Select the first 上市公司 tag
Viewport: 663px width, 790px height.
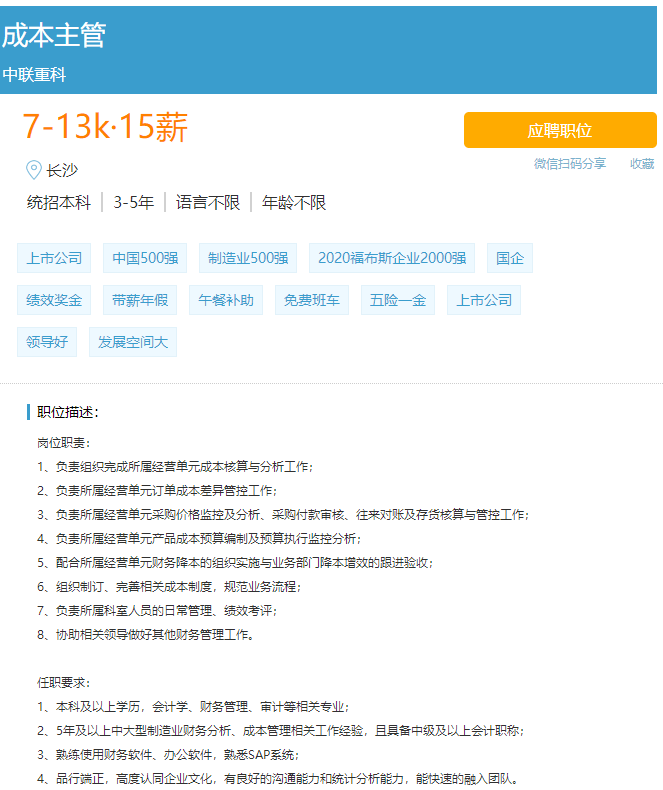point(54,258)
